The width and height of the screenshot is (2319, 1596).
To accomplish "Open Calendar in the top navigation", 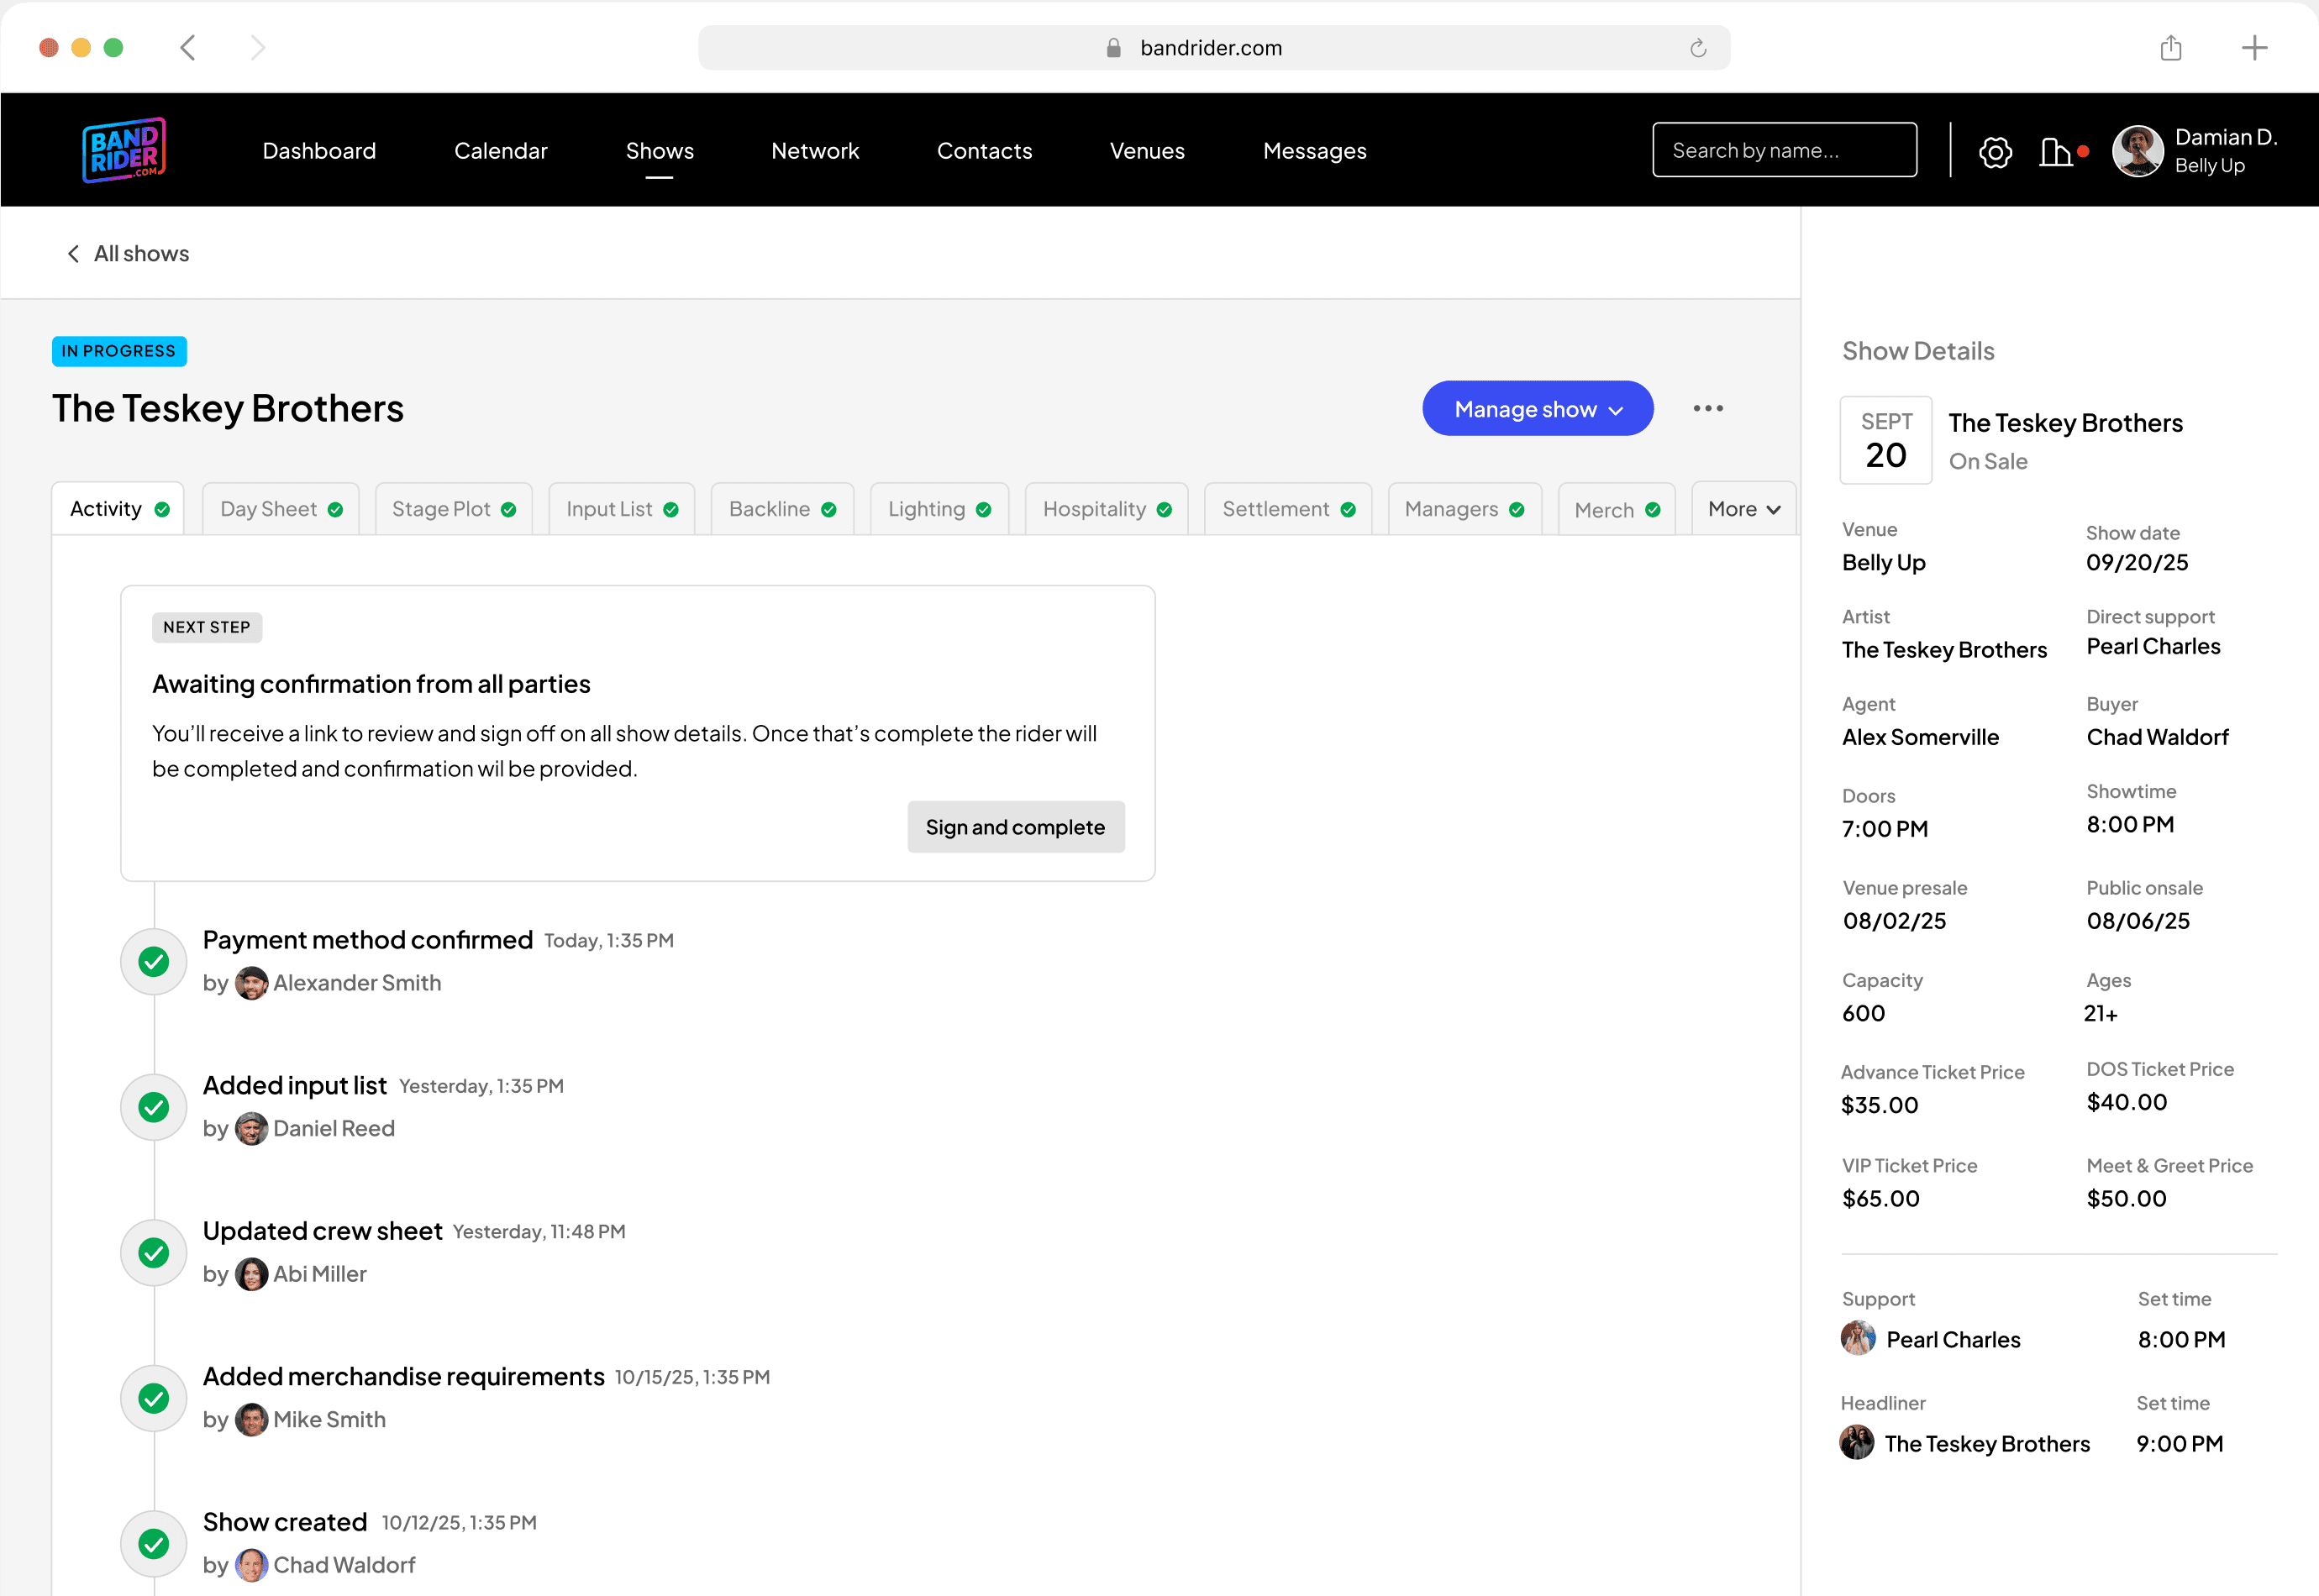I will [501, 151].
